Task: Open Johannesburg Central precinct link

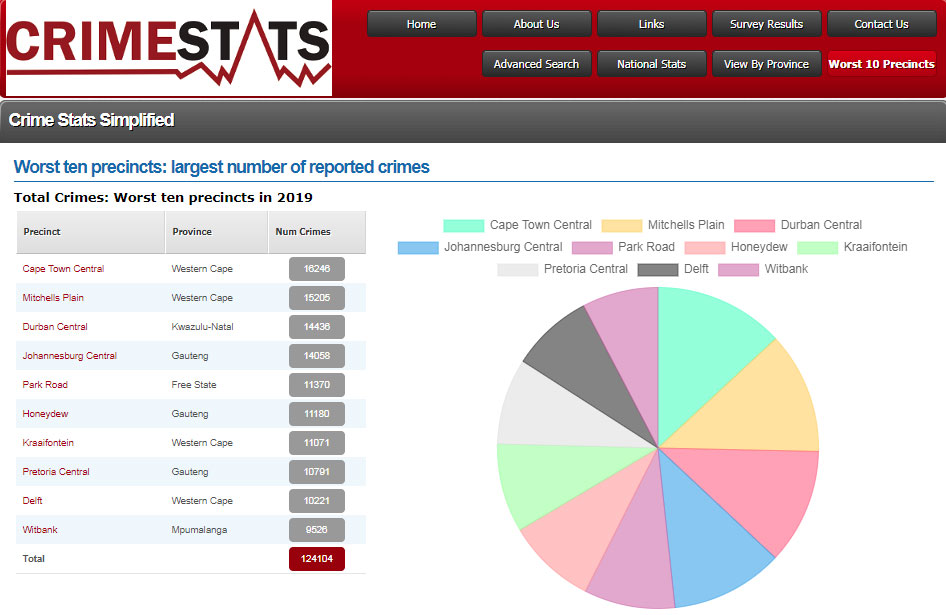Action: (69, 356)
